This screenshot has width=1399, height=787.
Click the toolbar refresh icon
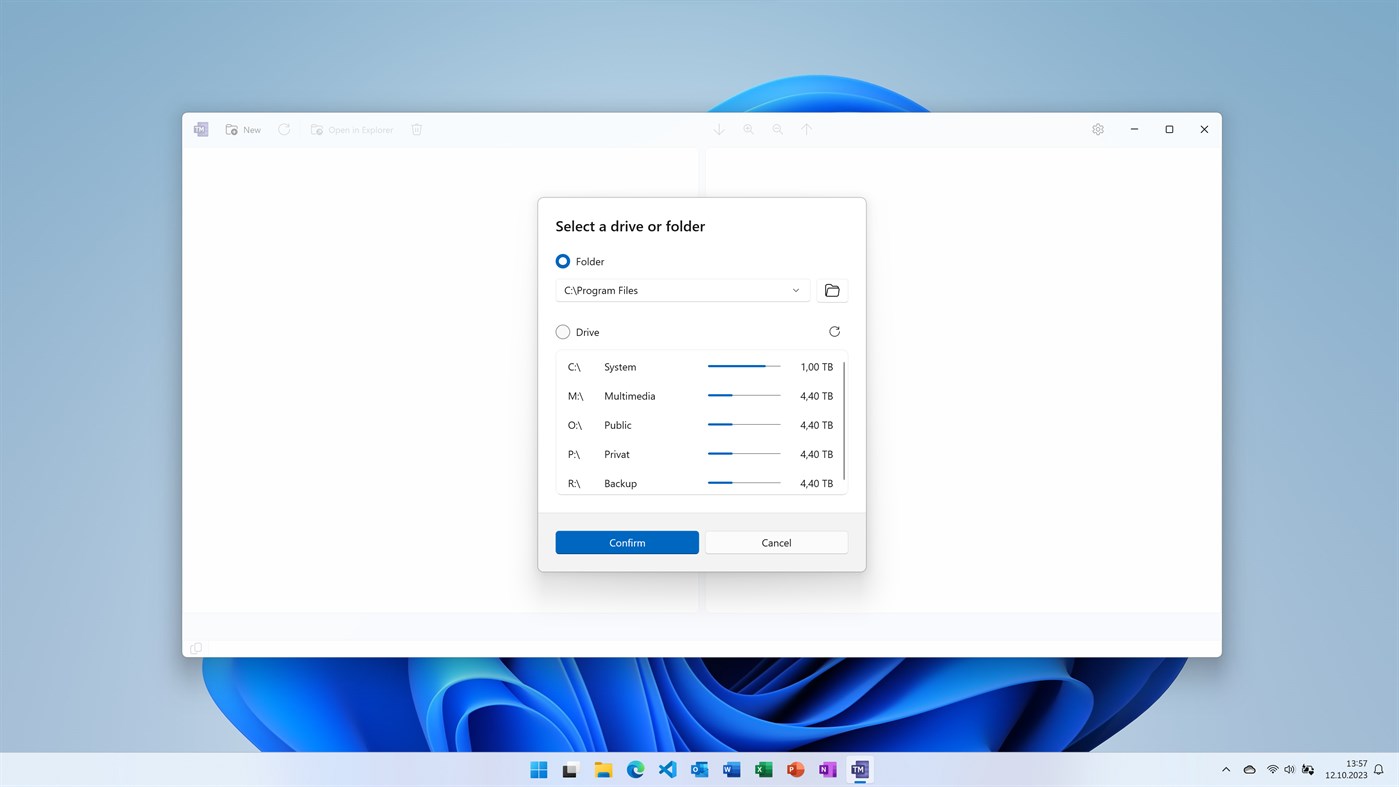click(x=284, y=130)
